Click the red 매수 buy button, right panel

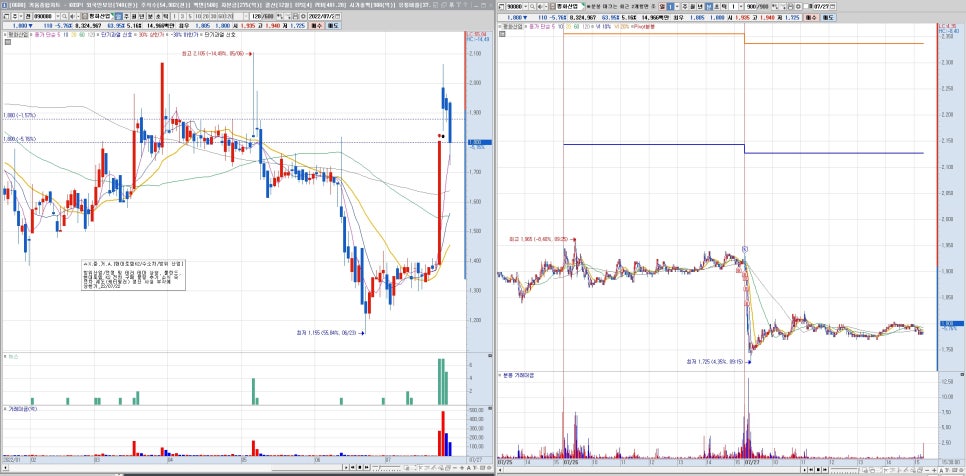pyautogui.click(x=811, y=17)
